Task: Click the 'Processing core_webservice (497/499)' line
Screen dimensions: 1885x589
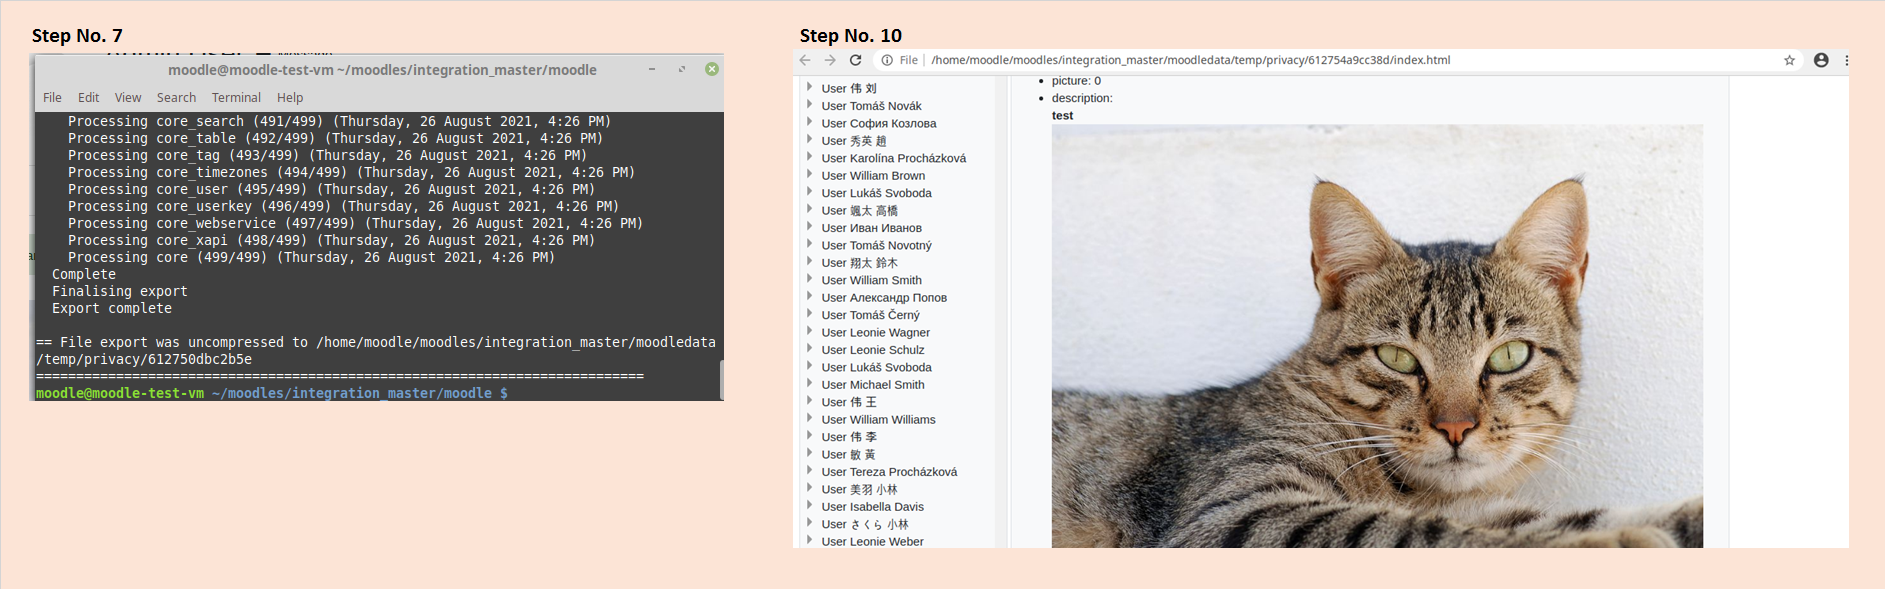Action: coord(355,223)
